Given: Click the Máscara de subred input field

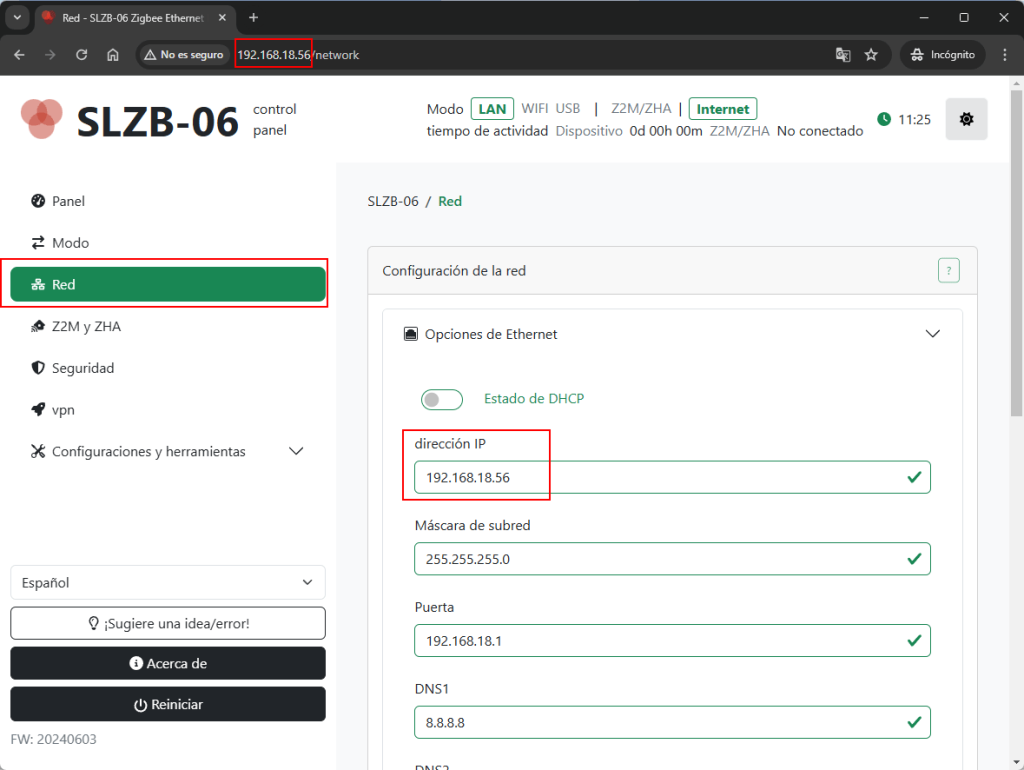Looking at the screenshot, I should [x=660, y=559].
